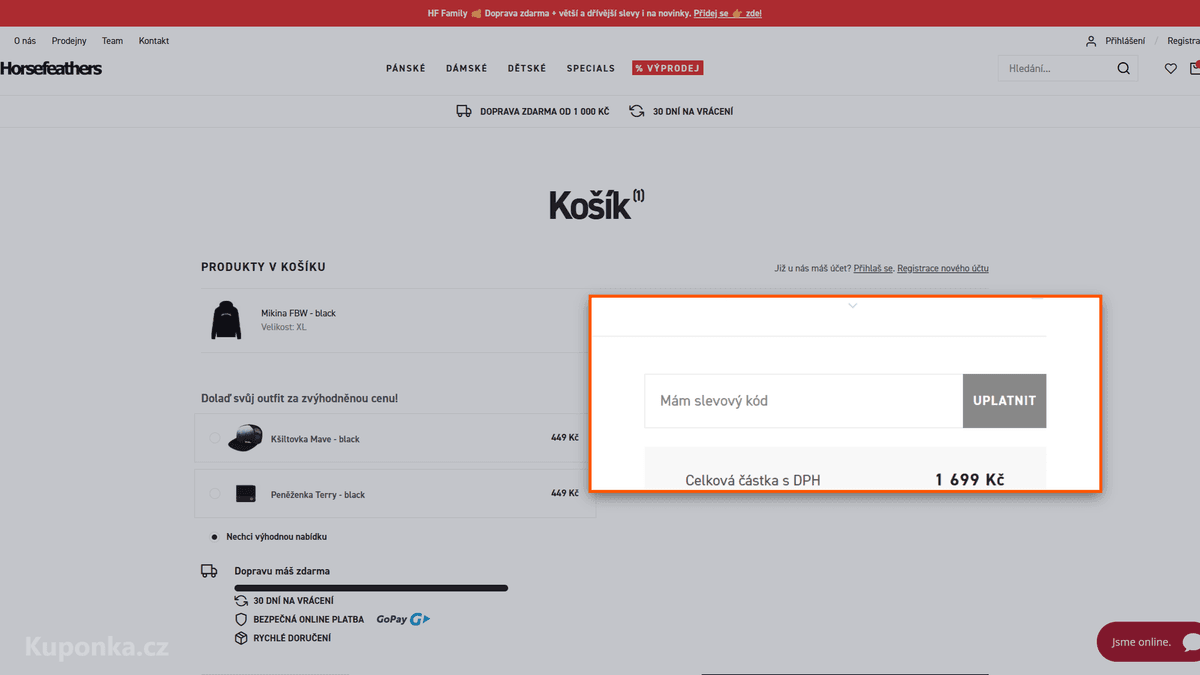Click the delivery truck icon in the info bar
Viewport: 1200px width, 675px height.
point(464,111)
